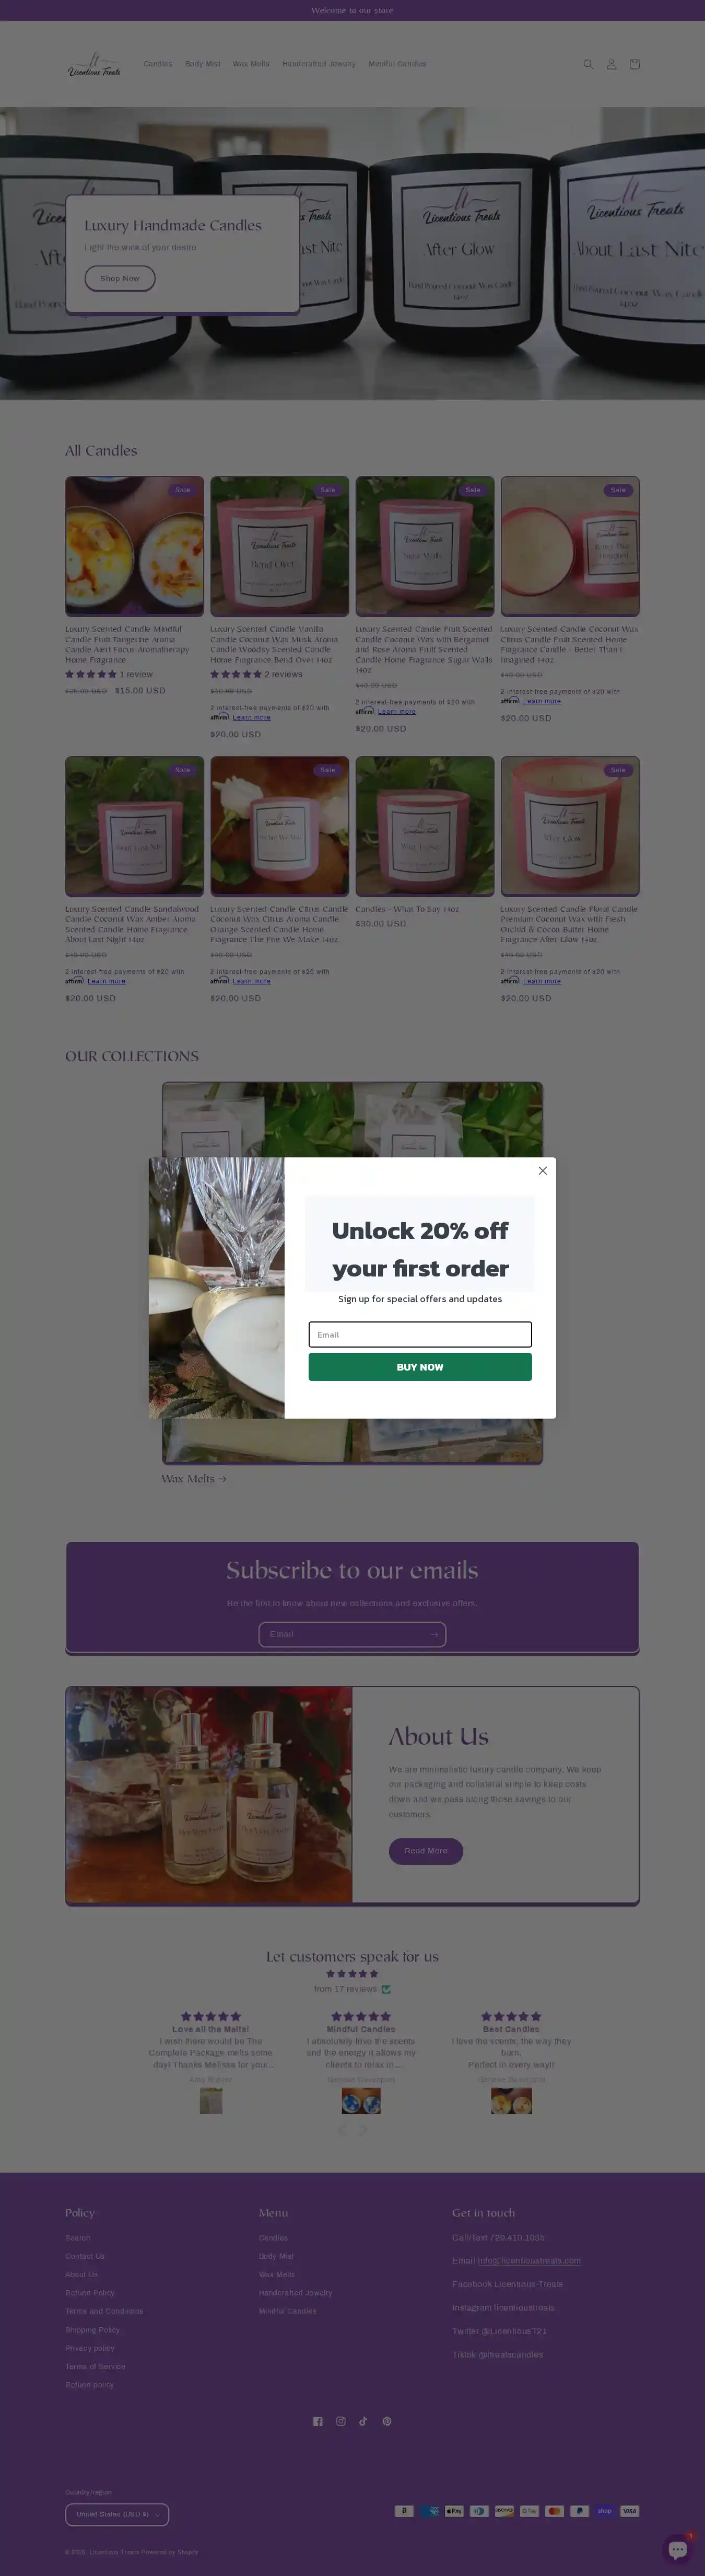The image size is (705, 2576).
Task: Open the Facebook icon in footer
Action: (x=318, y=2421)
